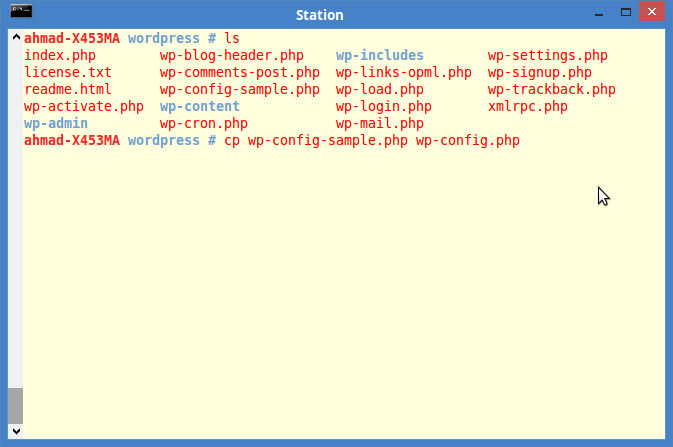673x447 pixels.
Task: Click the scrollbar up arrow
Action: tap(16, 37)
